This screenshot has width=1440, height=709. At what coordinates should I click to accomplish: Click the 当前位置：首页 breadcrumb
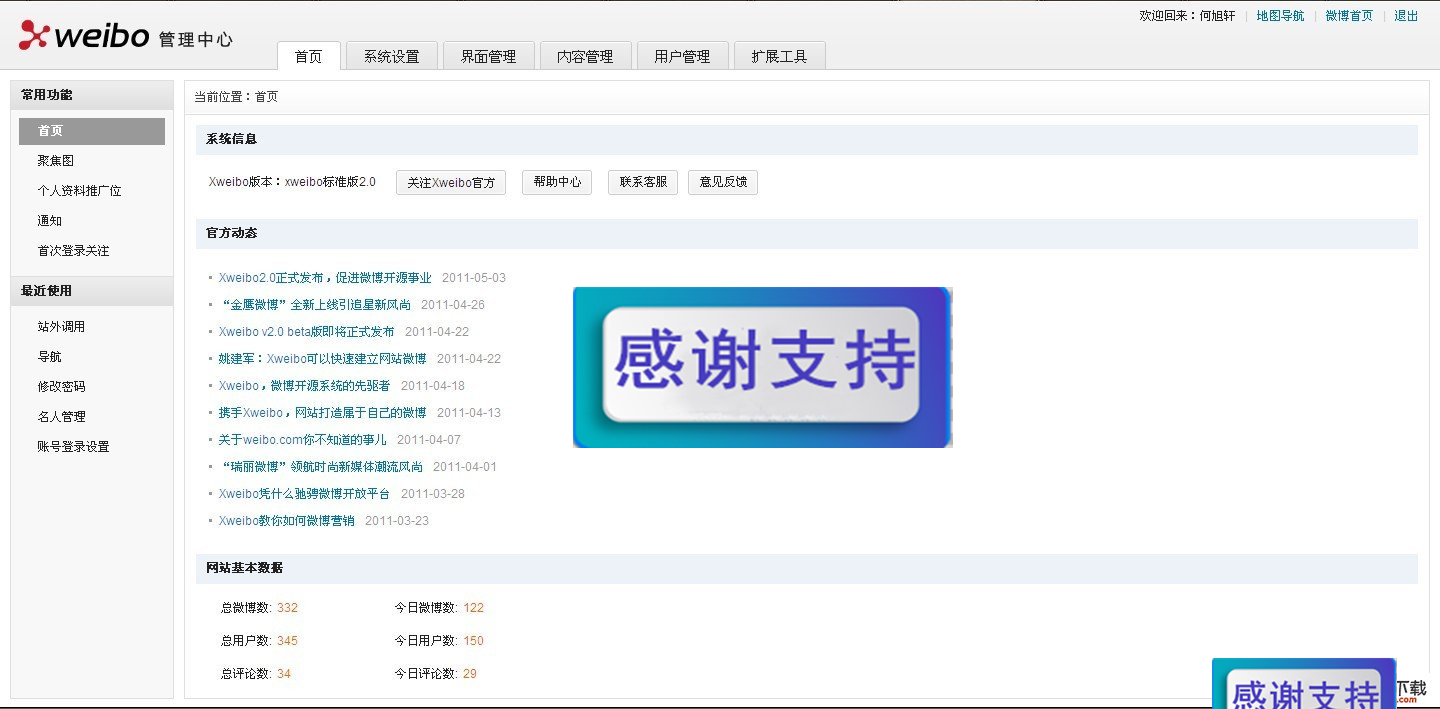(x=236, y=97)
